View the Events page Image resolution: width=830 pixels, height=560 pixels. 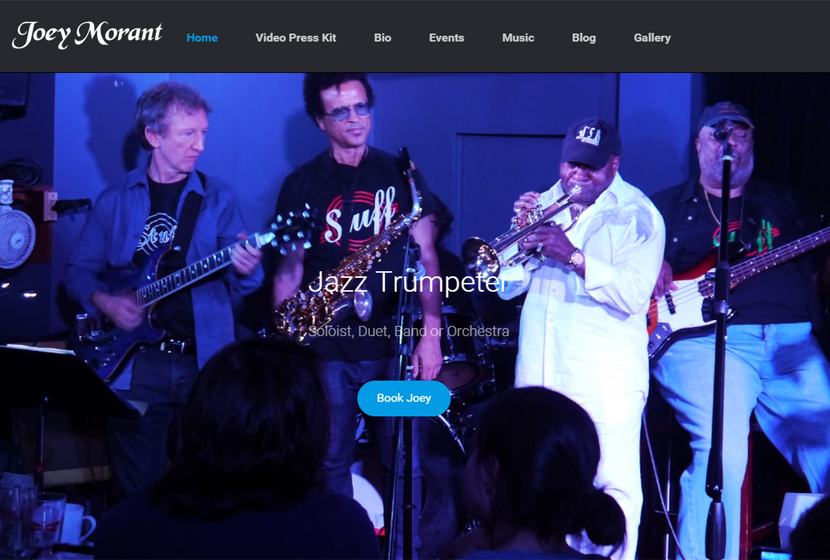(x=447, y=38)
